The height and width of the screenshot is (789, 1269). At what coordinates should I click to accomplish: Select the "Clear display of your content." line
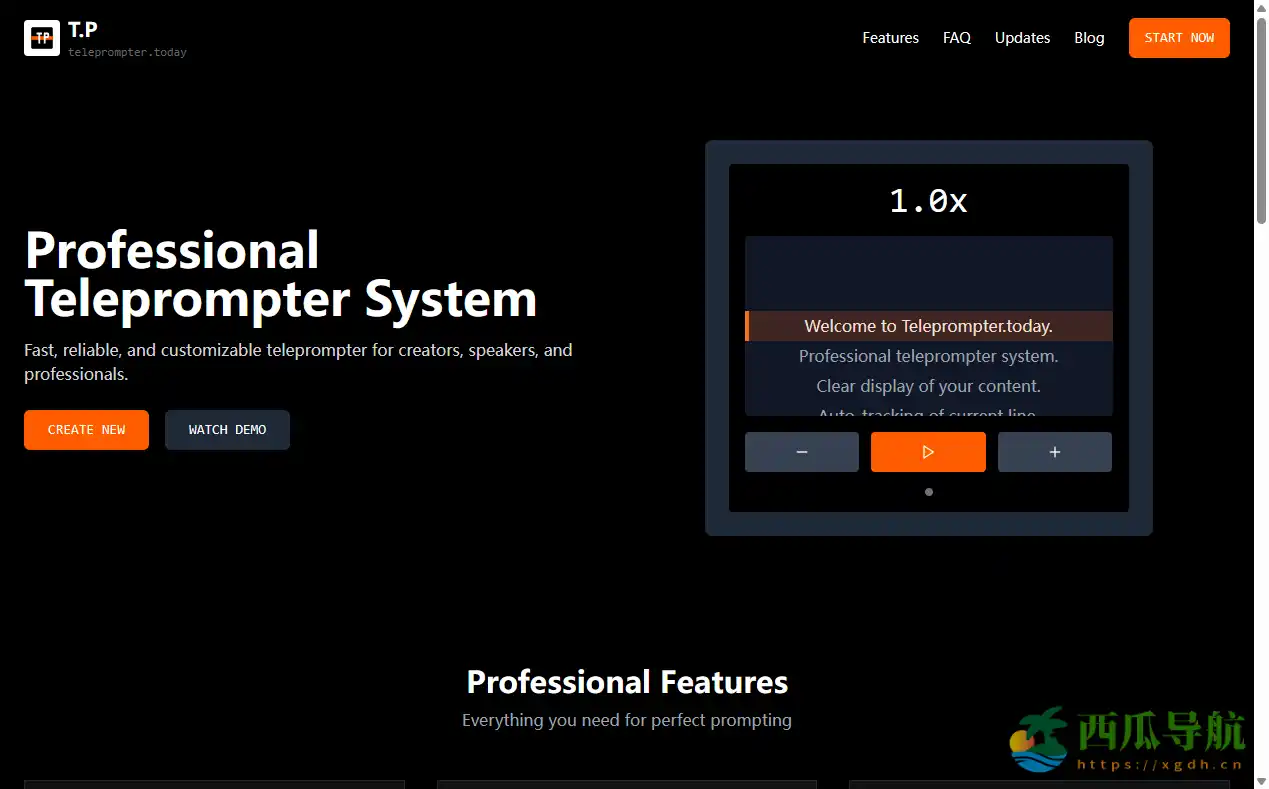click(928, 386)
